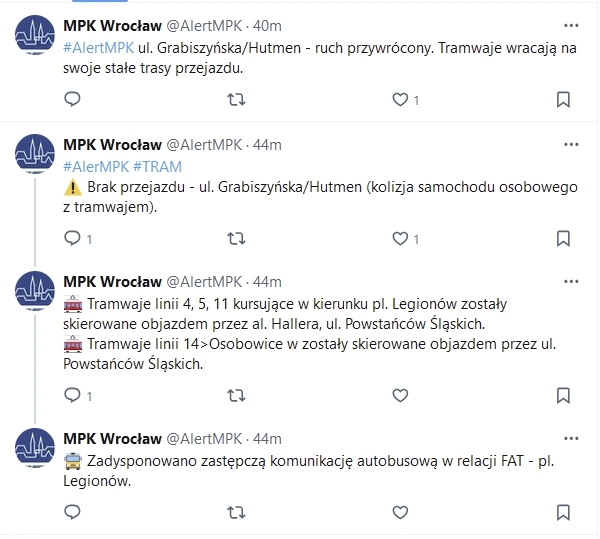Open the #TRAM hashtag
The width and height of the screenshot is (600, 539).
(157, 166)
